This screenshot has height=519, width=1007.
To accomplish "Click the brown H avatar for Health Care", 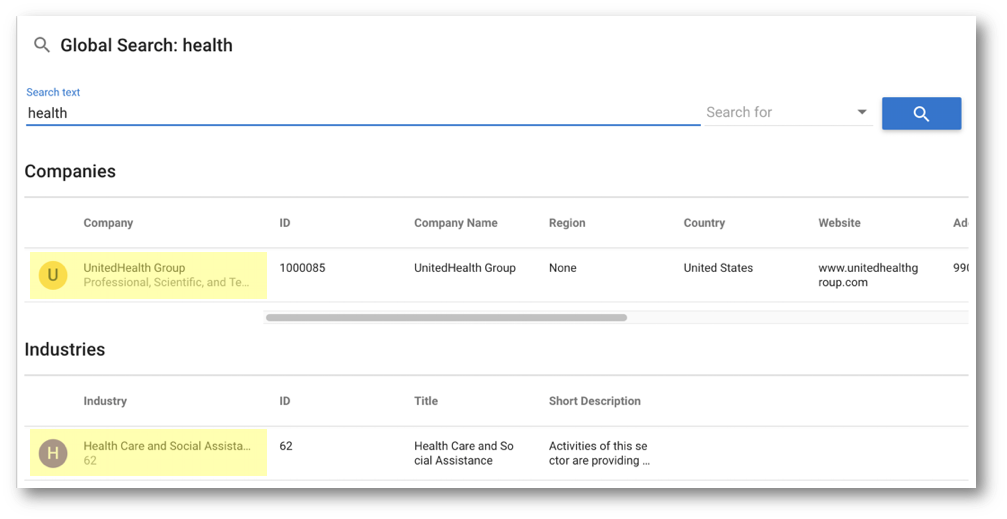I will pos(53,453).
